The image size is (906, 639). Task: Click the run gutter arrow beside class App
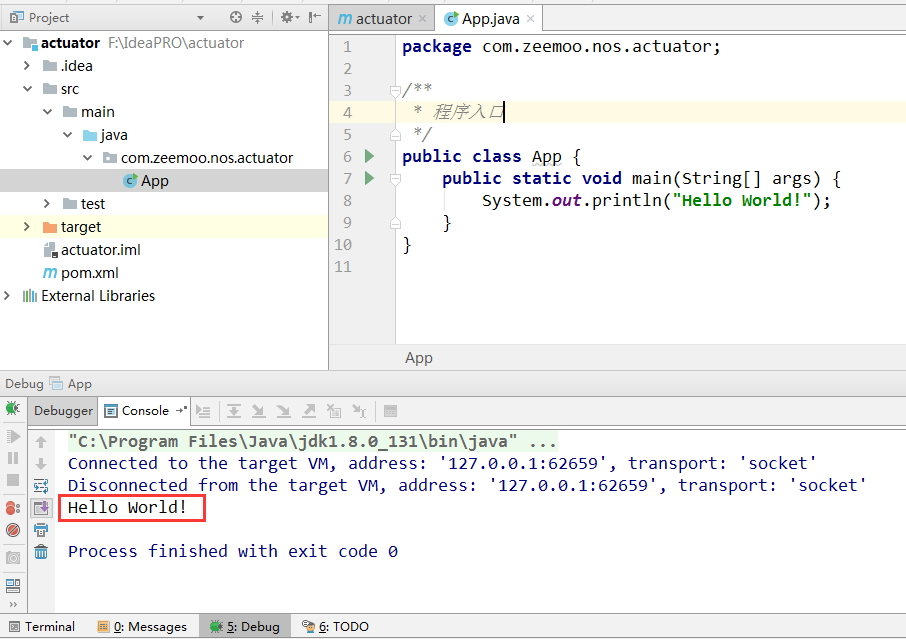coord(370,156)
